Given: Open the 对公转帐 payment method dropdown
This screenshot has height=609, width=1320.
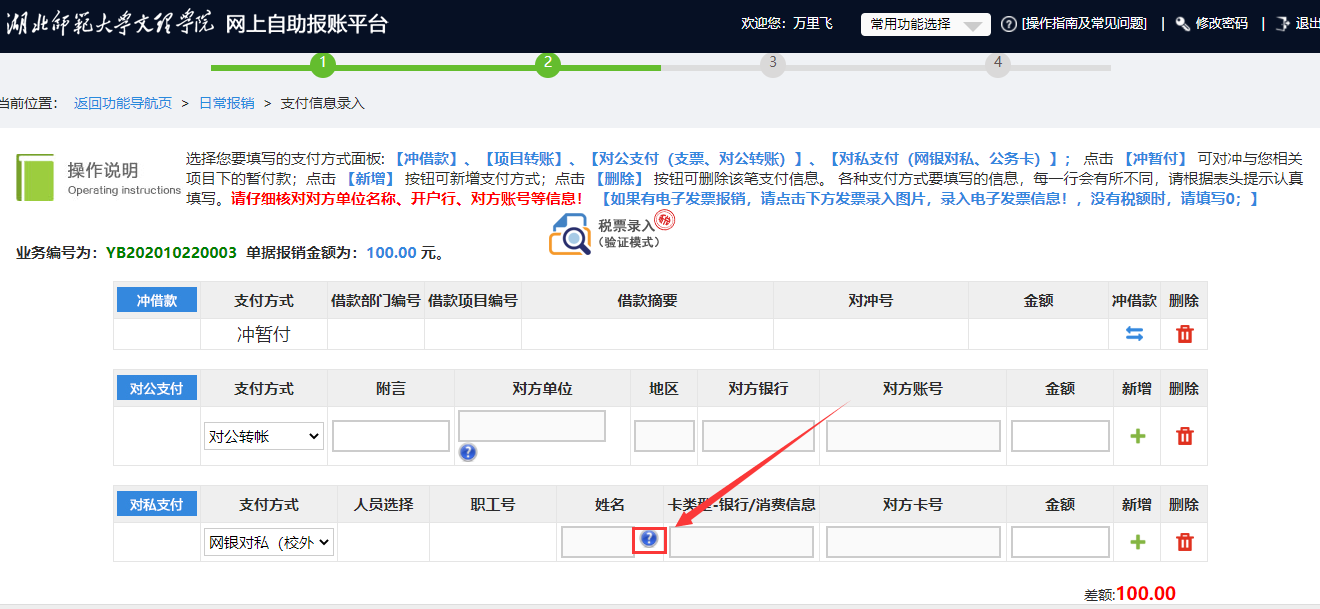Looking at the screenshot, I should [264, 436].
